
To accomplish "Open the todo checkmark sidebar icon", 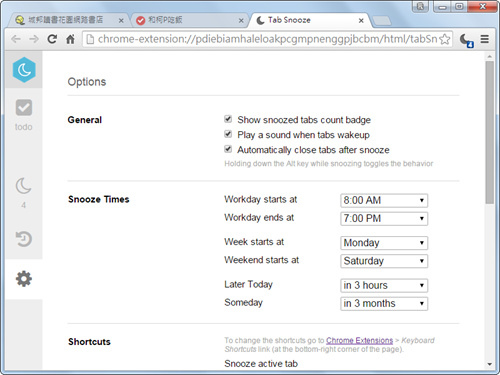I will point(24,107).
